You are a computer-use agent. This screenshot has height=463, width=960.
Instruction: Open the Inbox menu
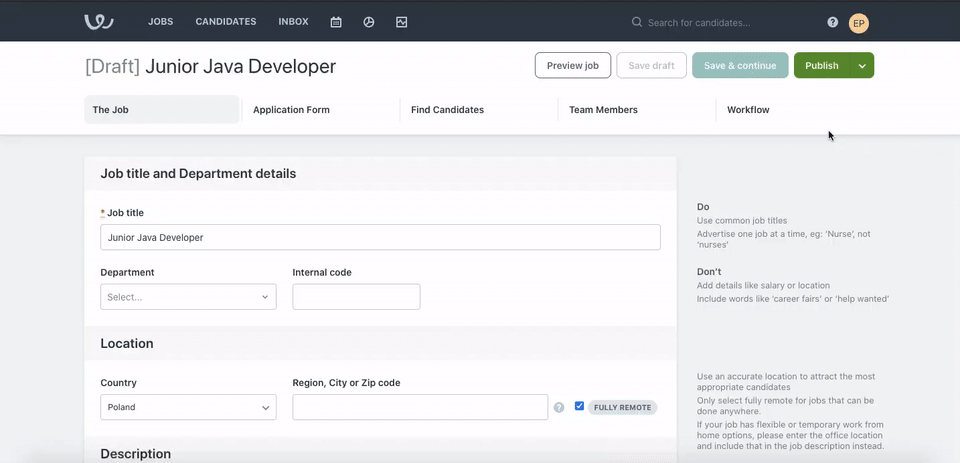tap(293, 21)
